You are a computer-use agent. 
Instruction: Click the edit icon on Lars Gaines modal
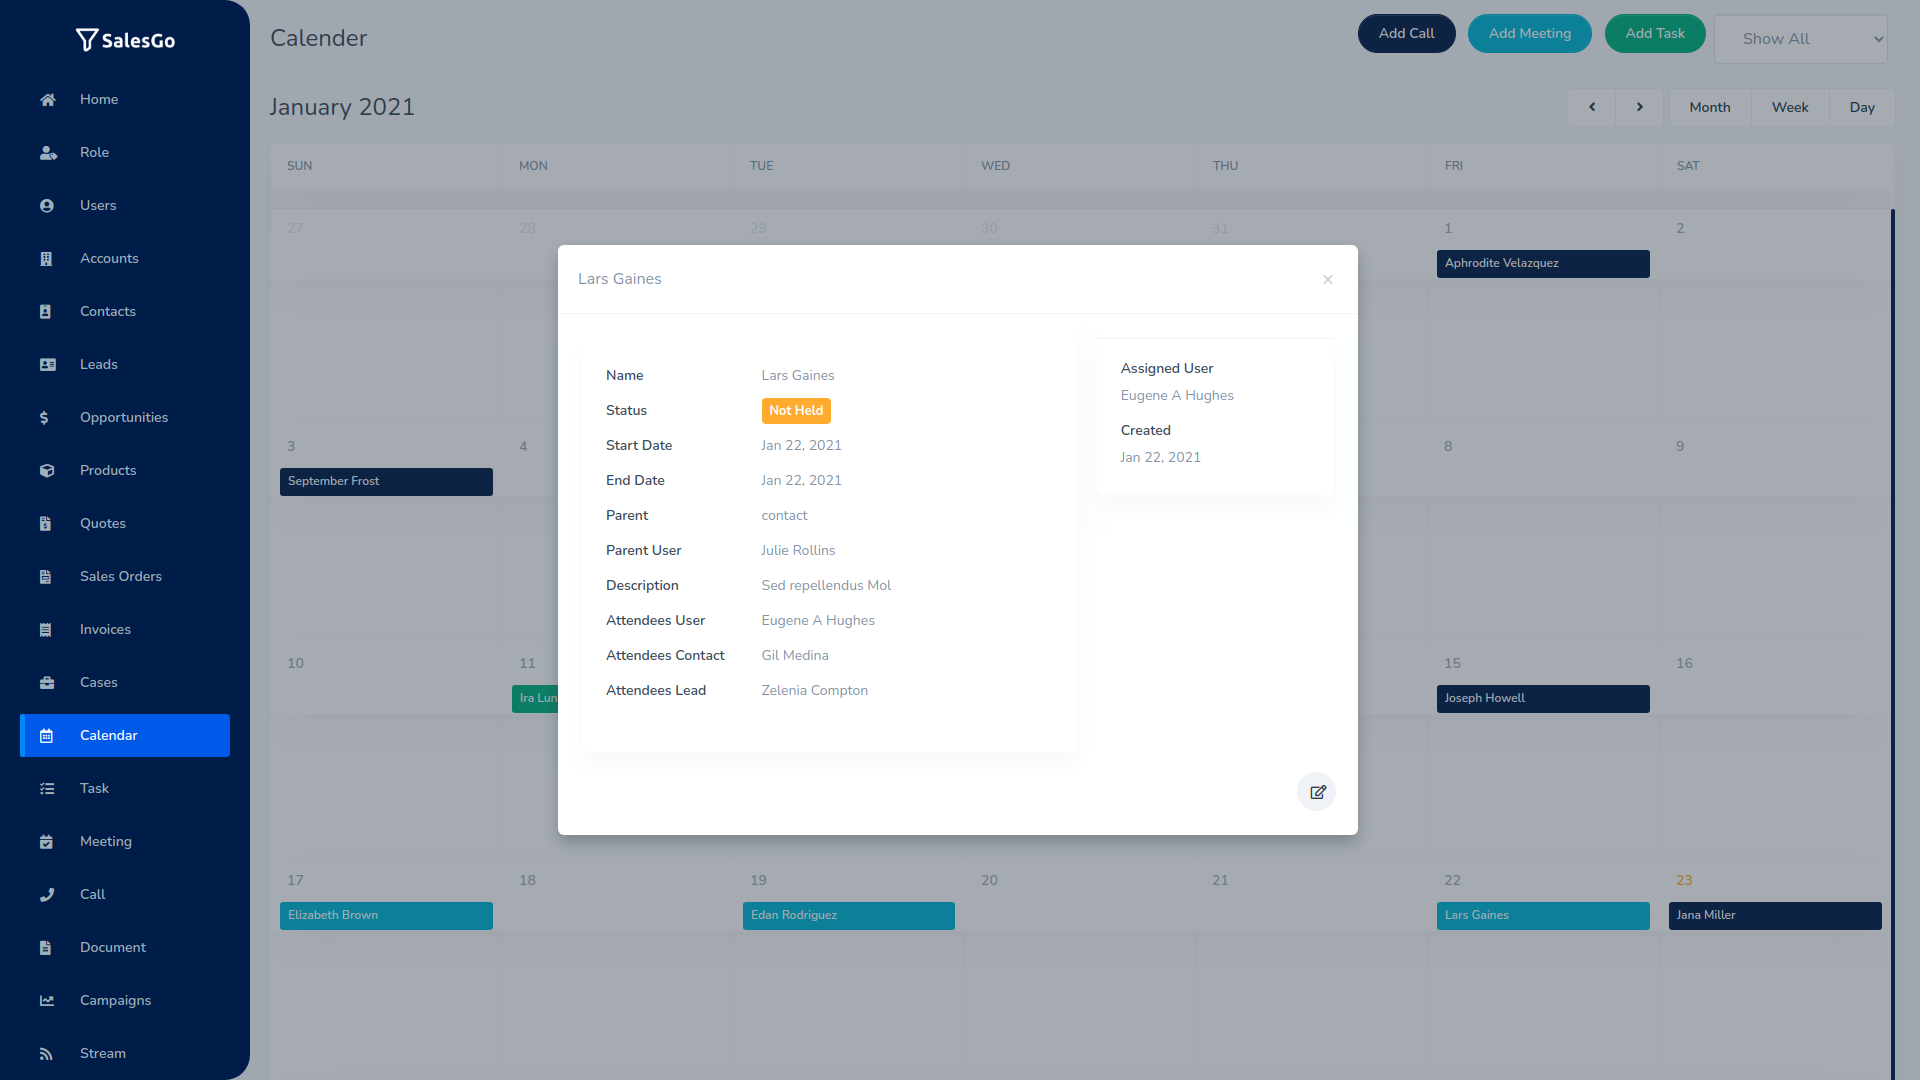pyautogui.click(x=1317, y=791)
